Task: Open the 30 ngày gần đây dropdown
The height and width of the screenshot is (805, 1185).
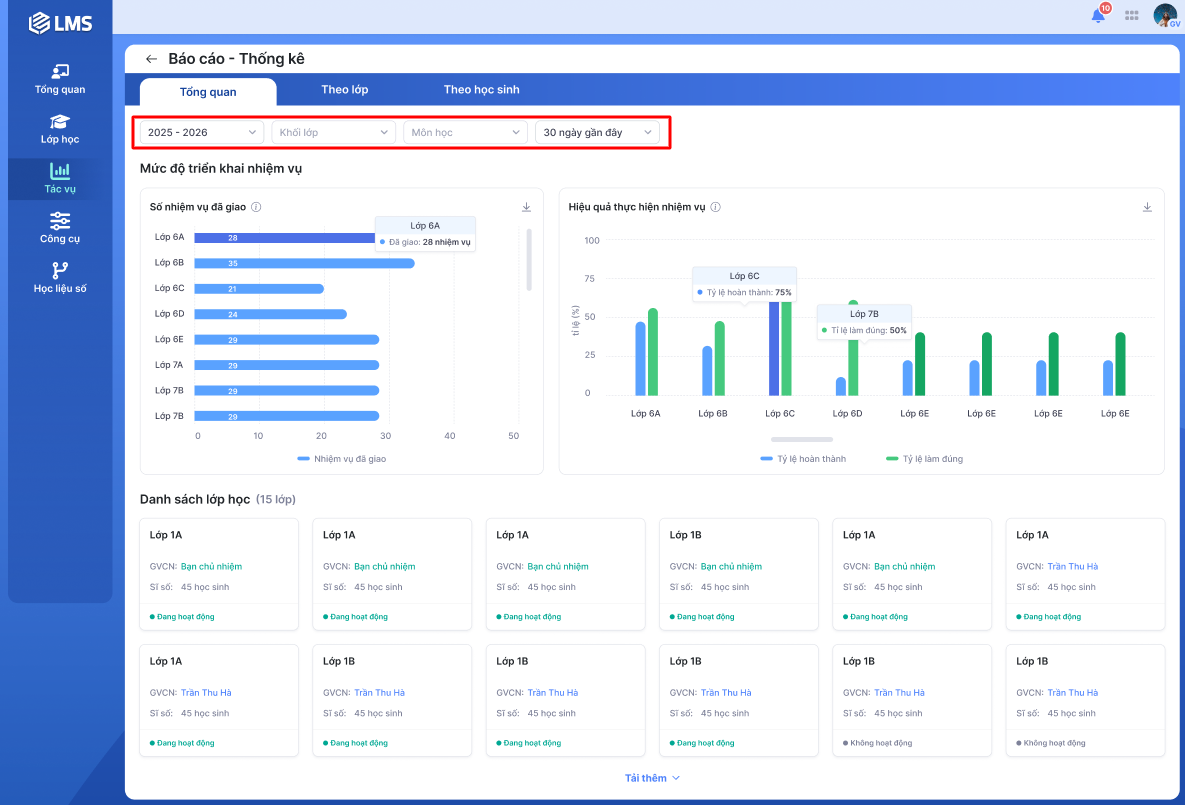Action: pos(597,132)
